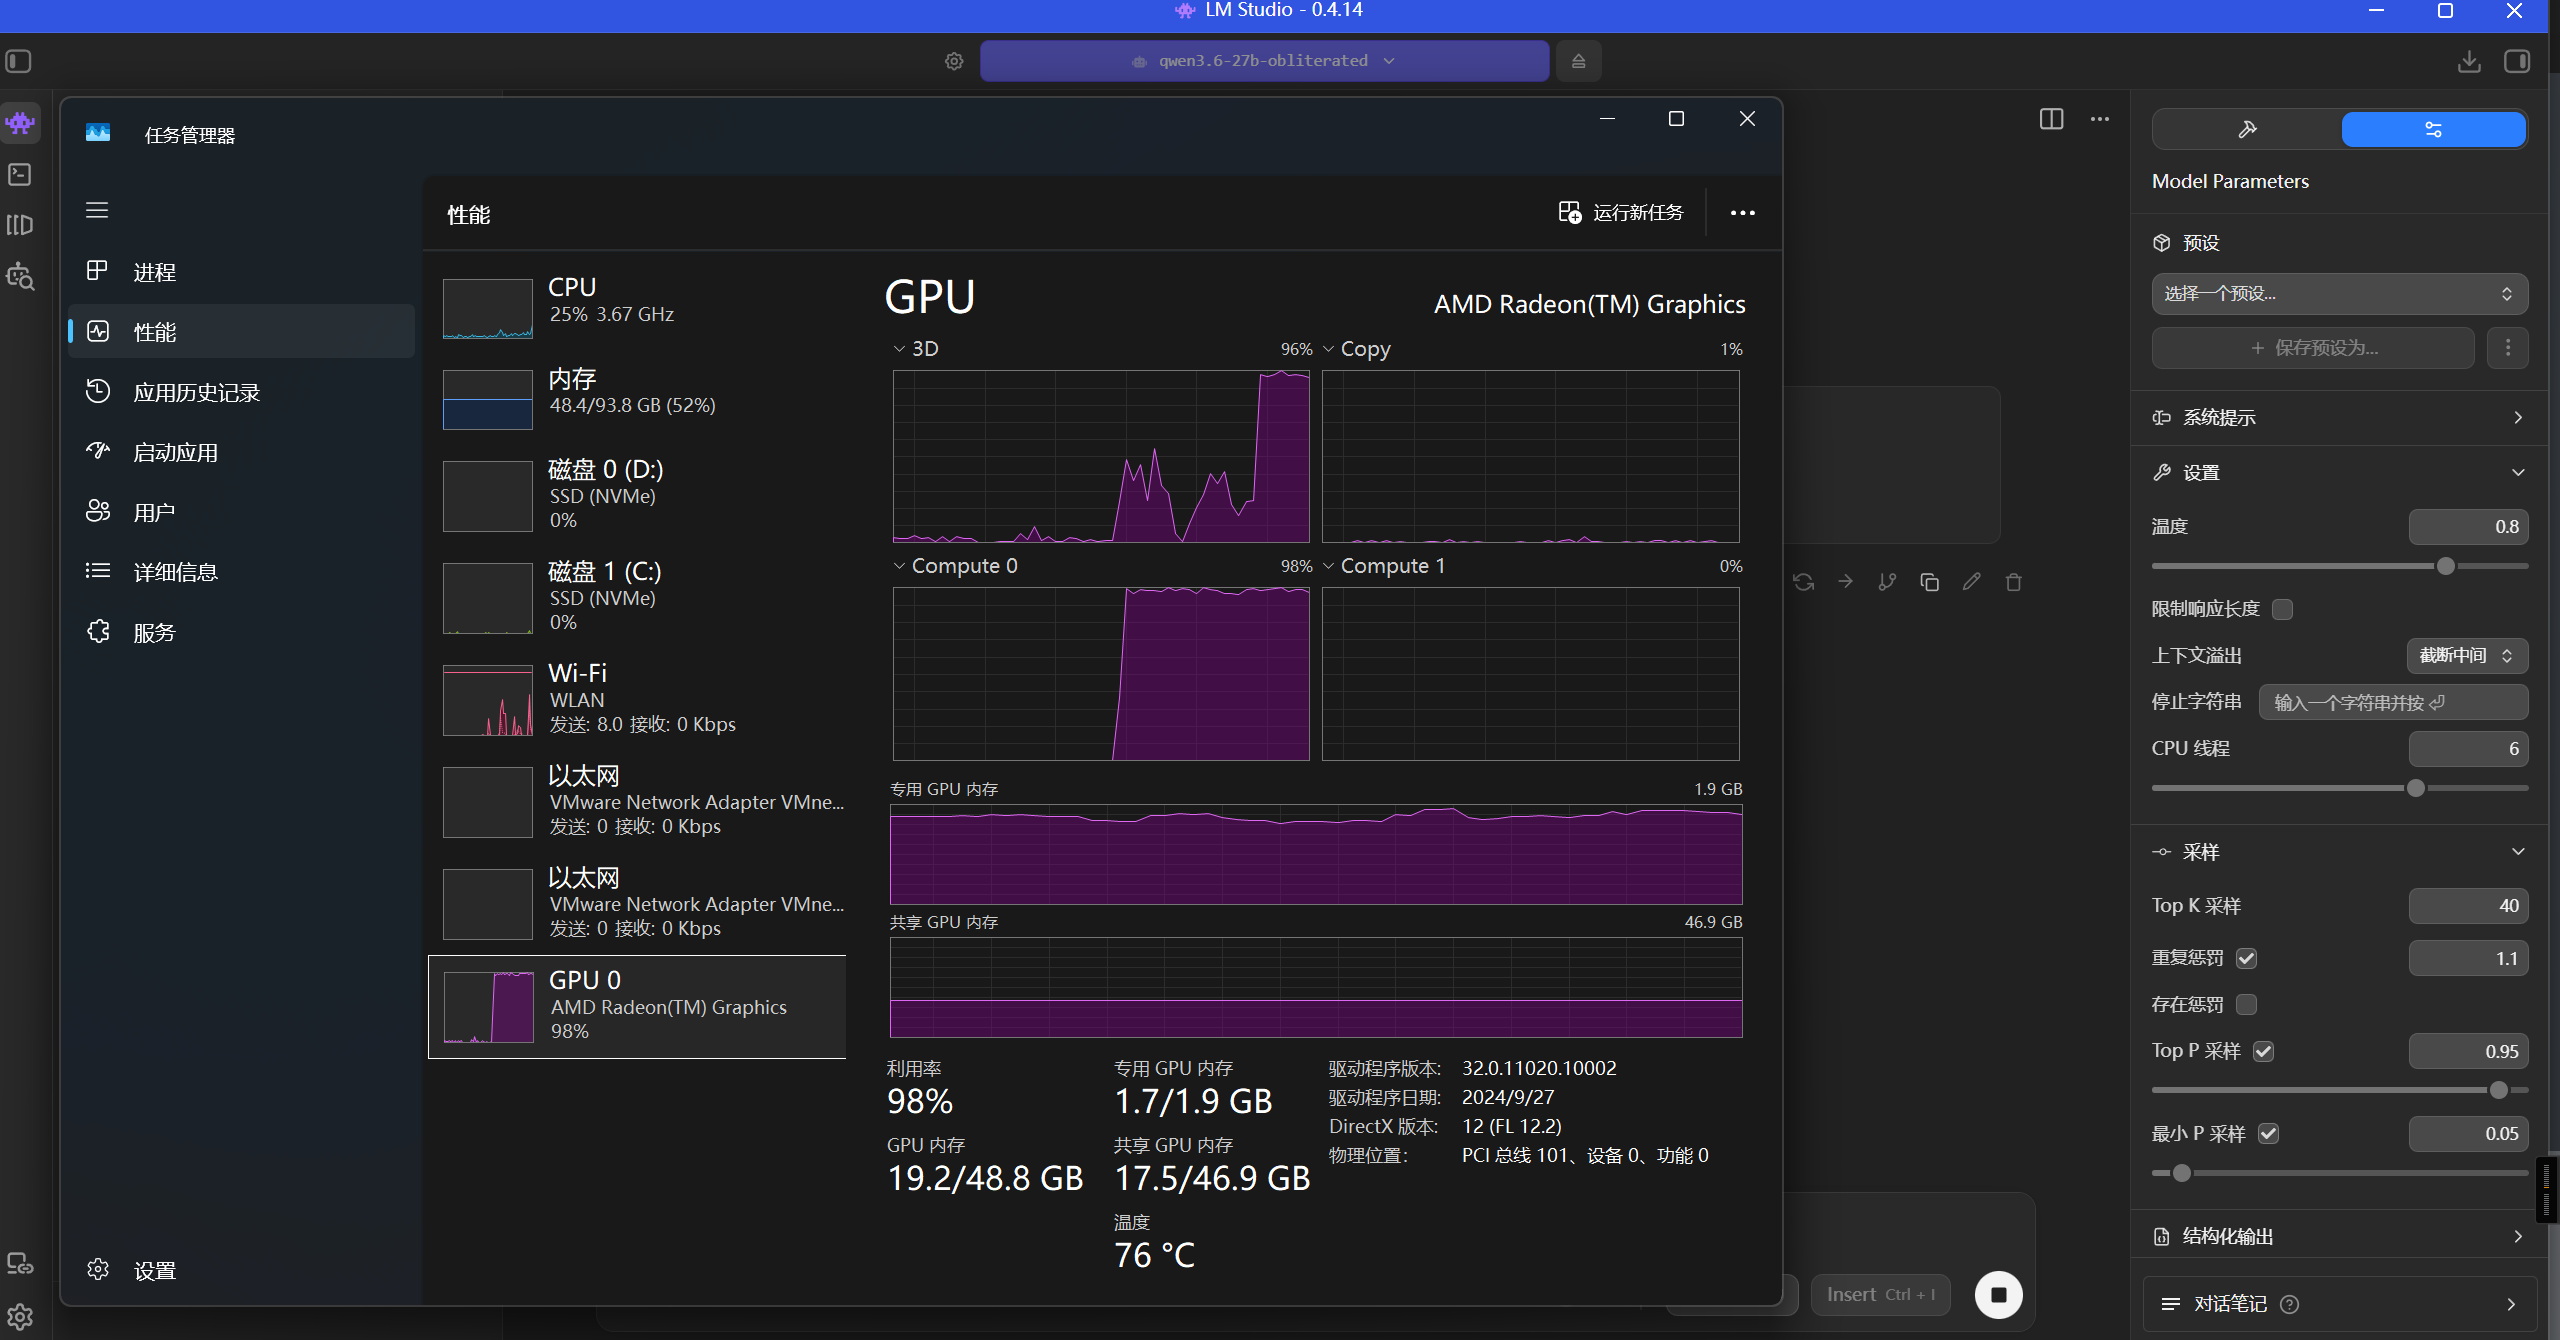Open the 3D graph type dropdown
Screen dimensions: 2560x1340
(916, 349)
